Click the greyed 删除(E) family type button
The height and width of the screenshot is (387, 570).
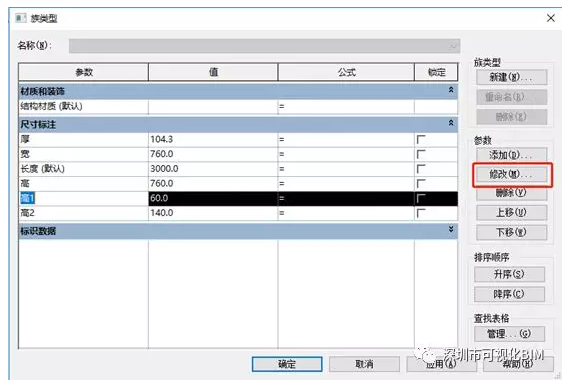pyautogui.click(x=511, y=117)
